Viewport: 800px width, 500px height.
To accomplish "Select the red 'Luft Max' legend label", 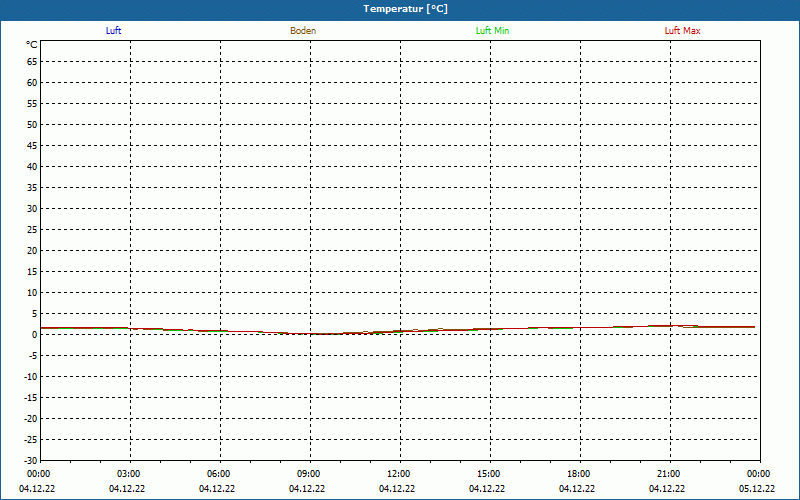I will click(682, 31).
